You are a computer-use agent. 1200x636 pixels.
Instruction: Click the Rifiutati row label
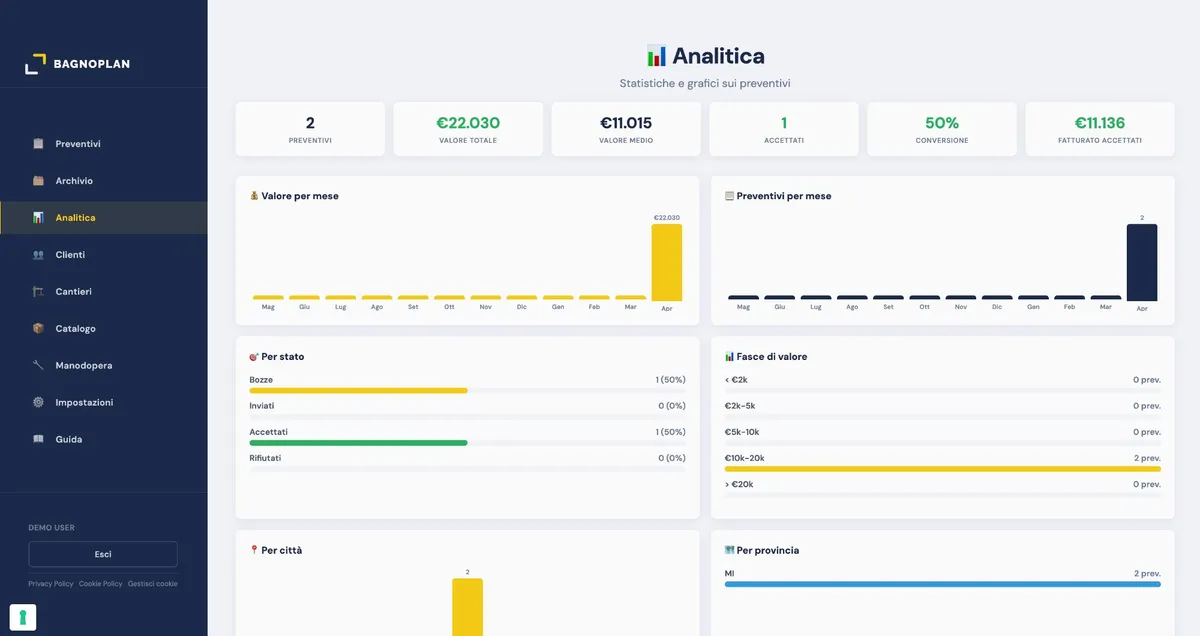(x=265, y=458)
